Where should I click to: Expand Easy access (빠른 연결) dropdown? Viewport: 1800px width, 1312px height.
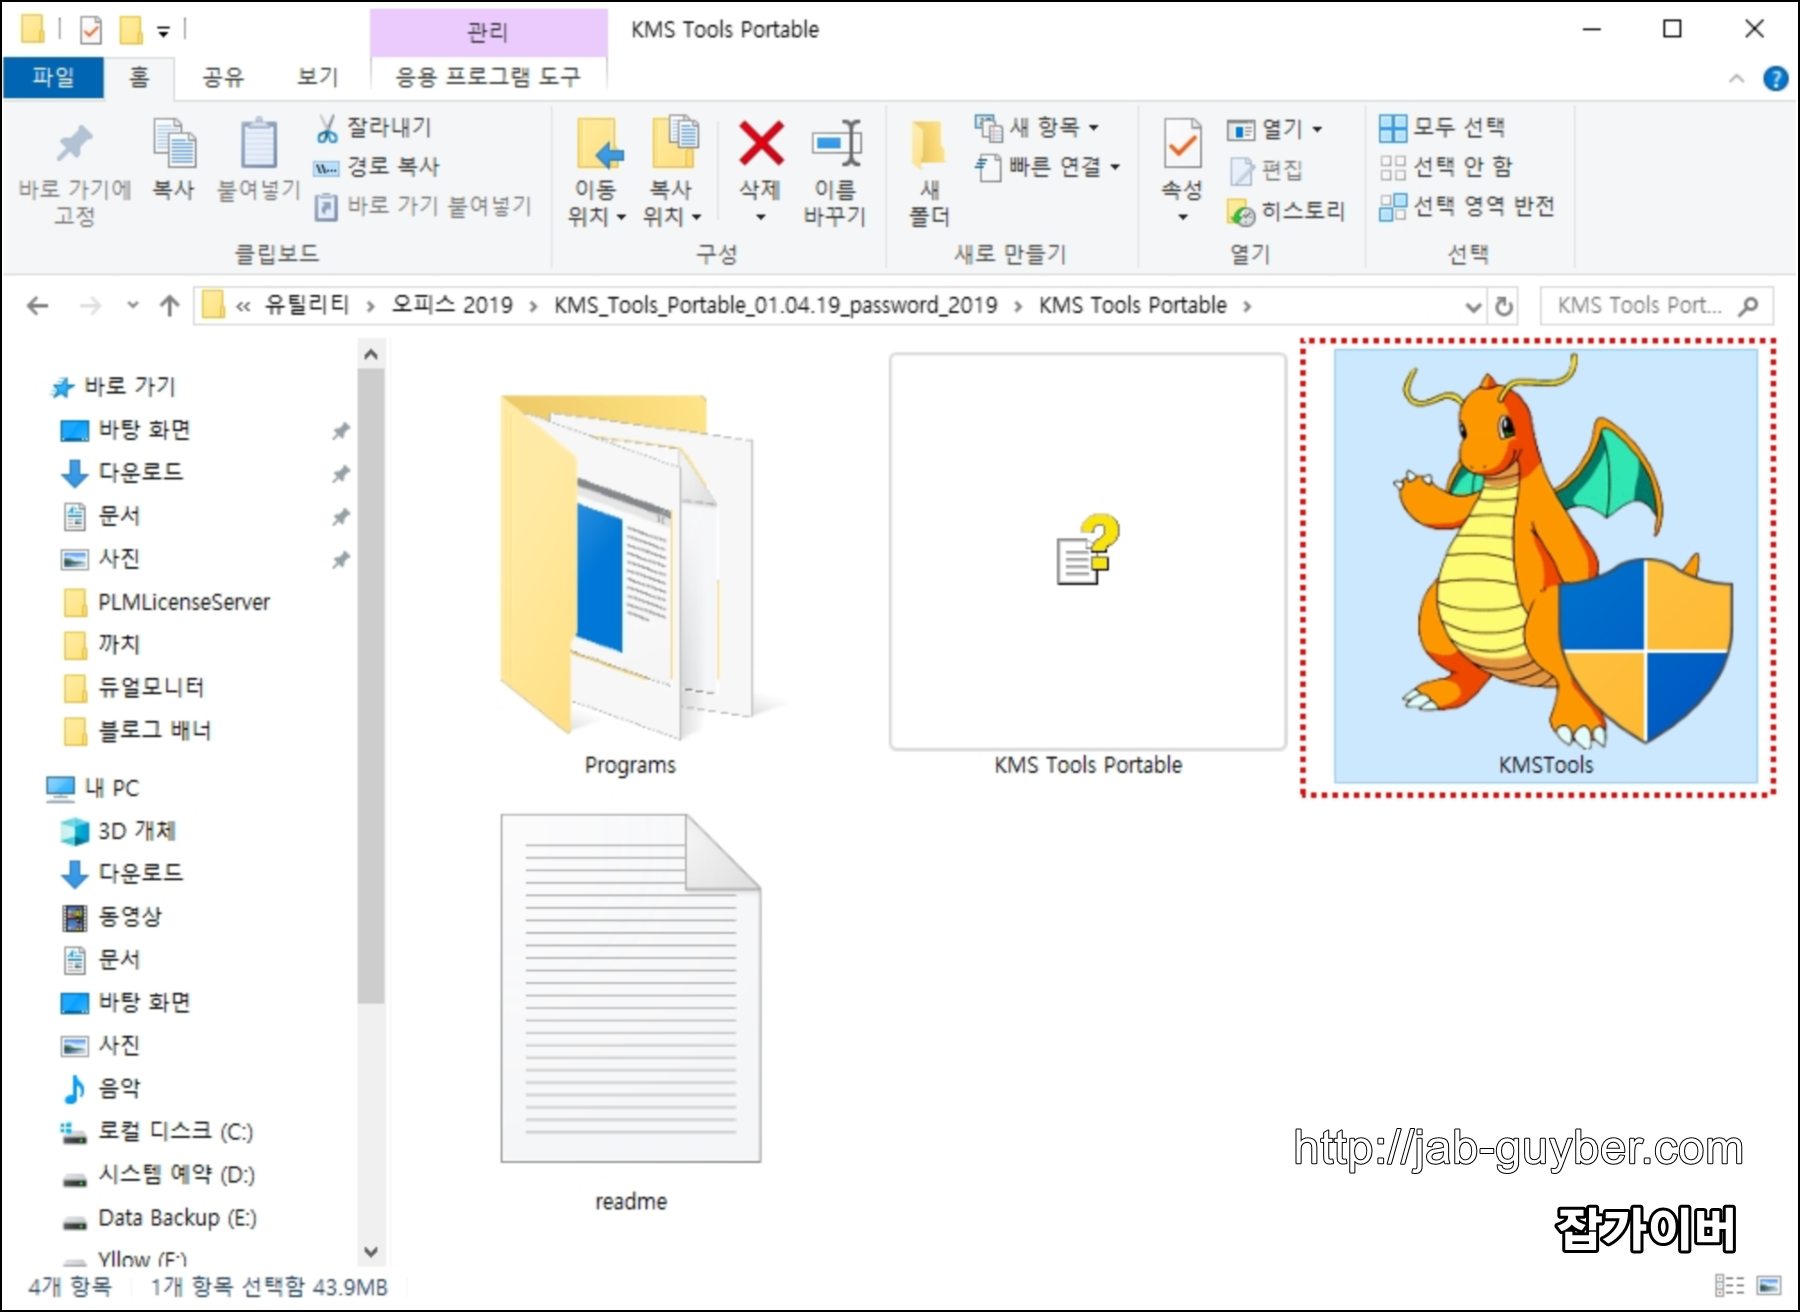coord(1048,167)
